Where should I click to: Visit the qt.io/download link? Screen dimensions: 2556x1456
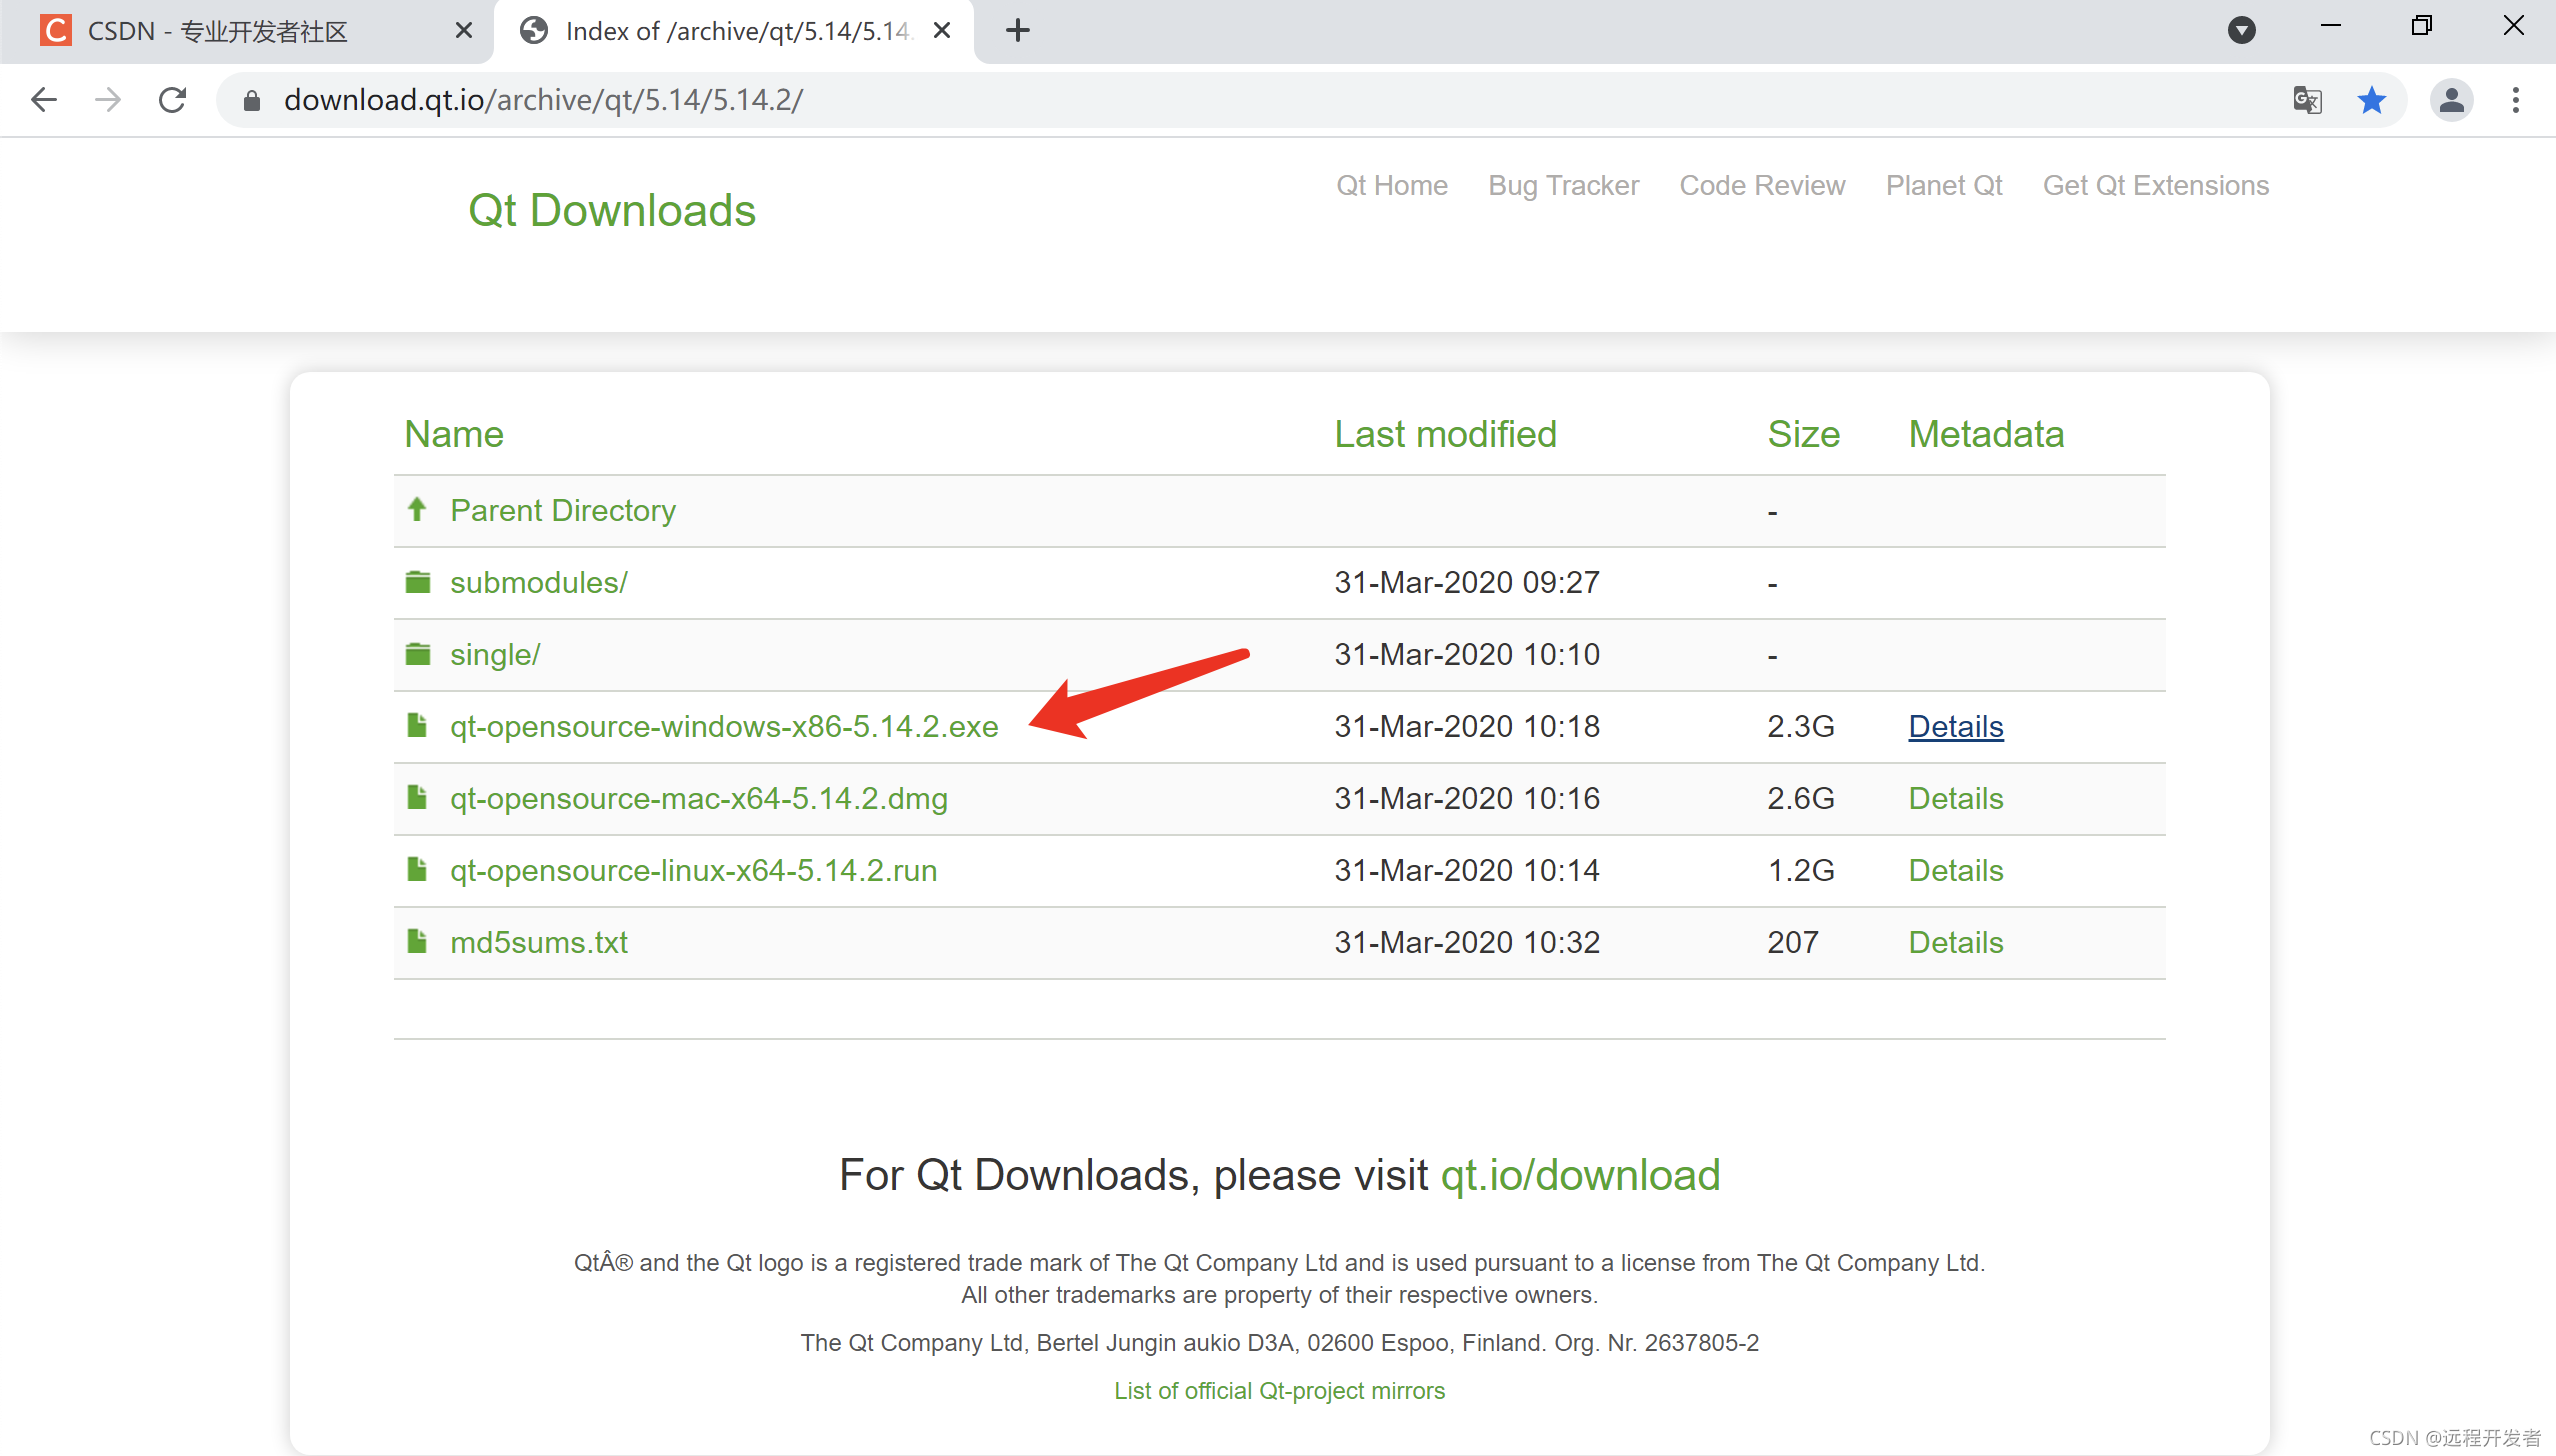click(1580, 1175)
